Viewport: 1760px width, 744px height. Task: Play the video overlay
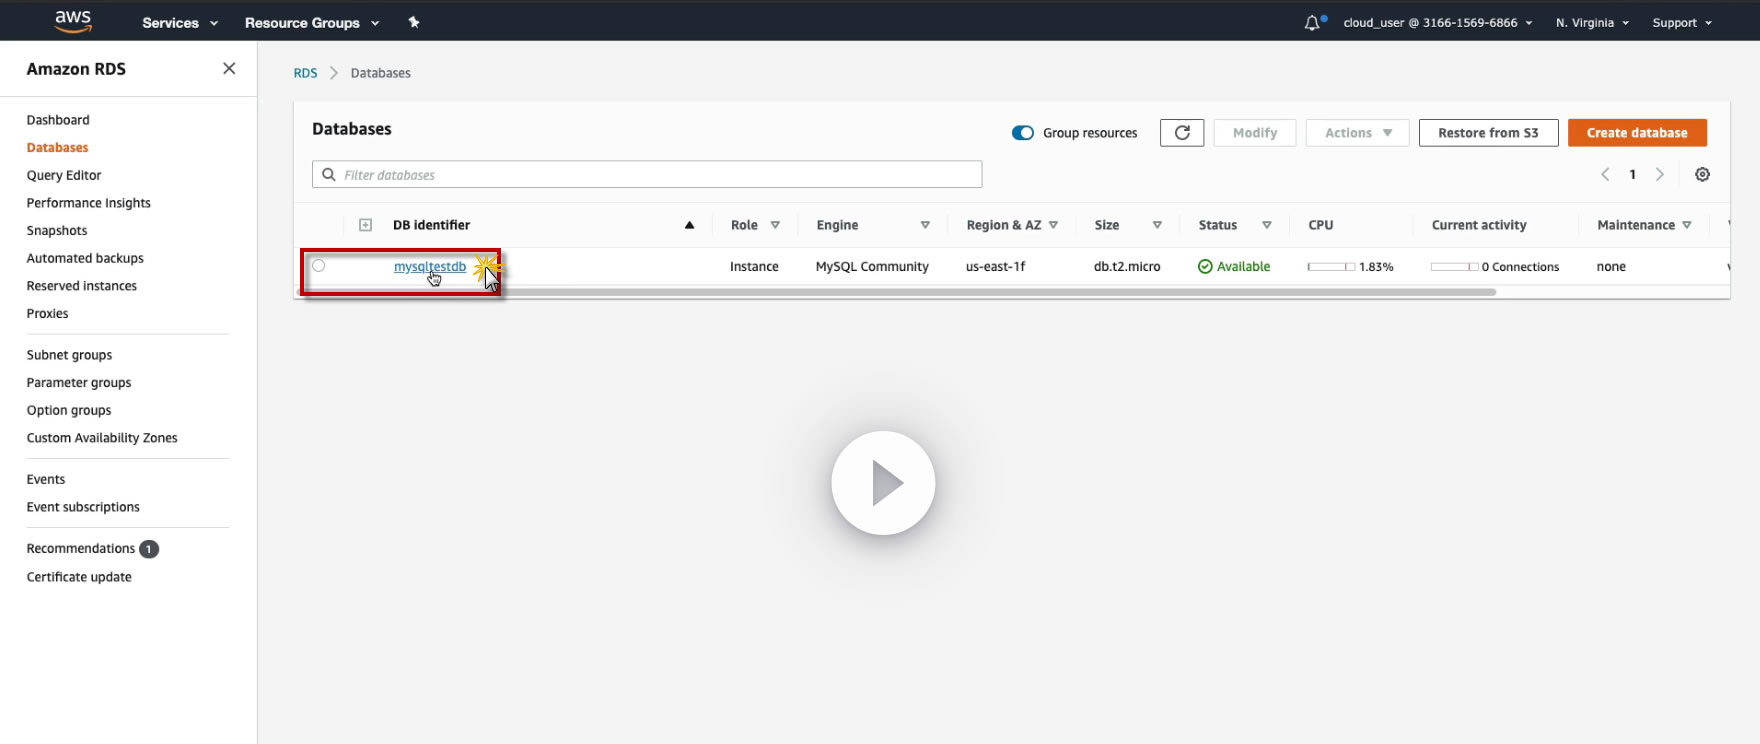pos(883,483)
